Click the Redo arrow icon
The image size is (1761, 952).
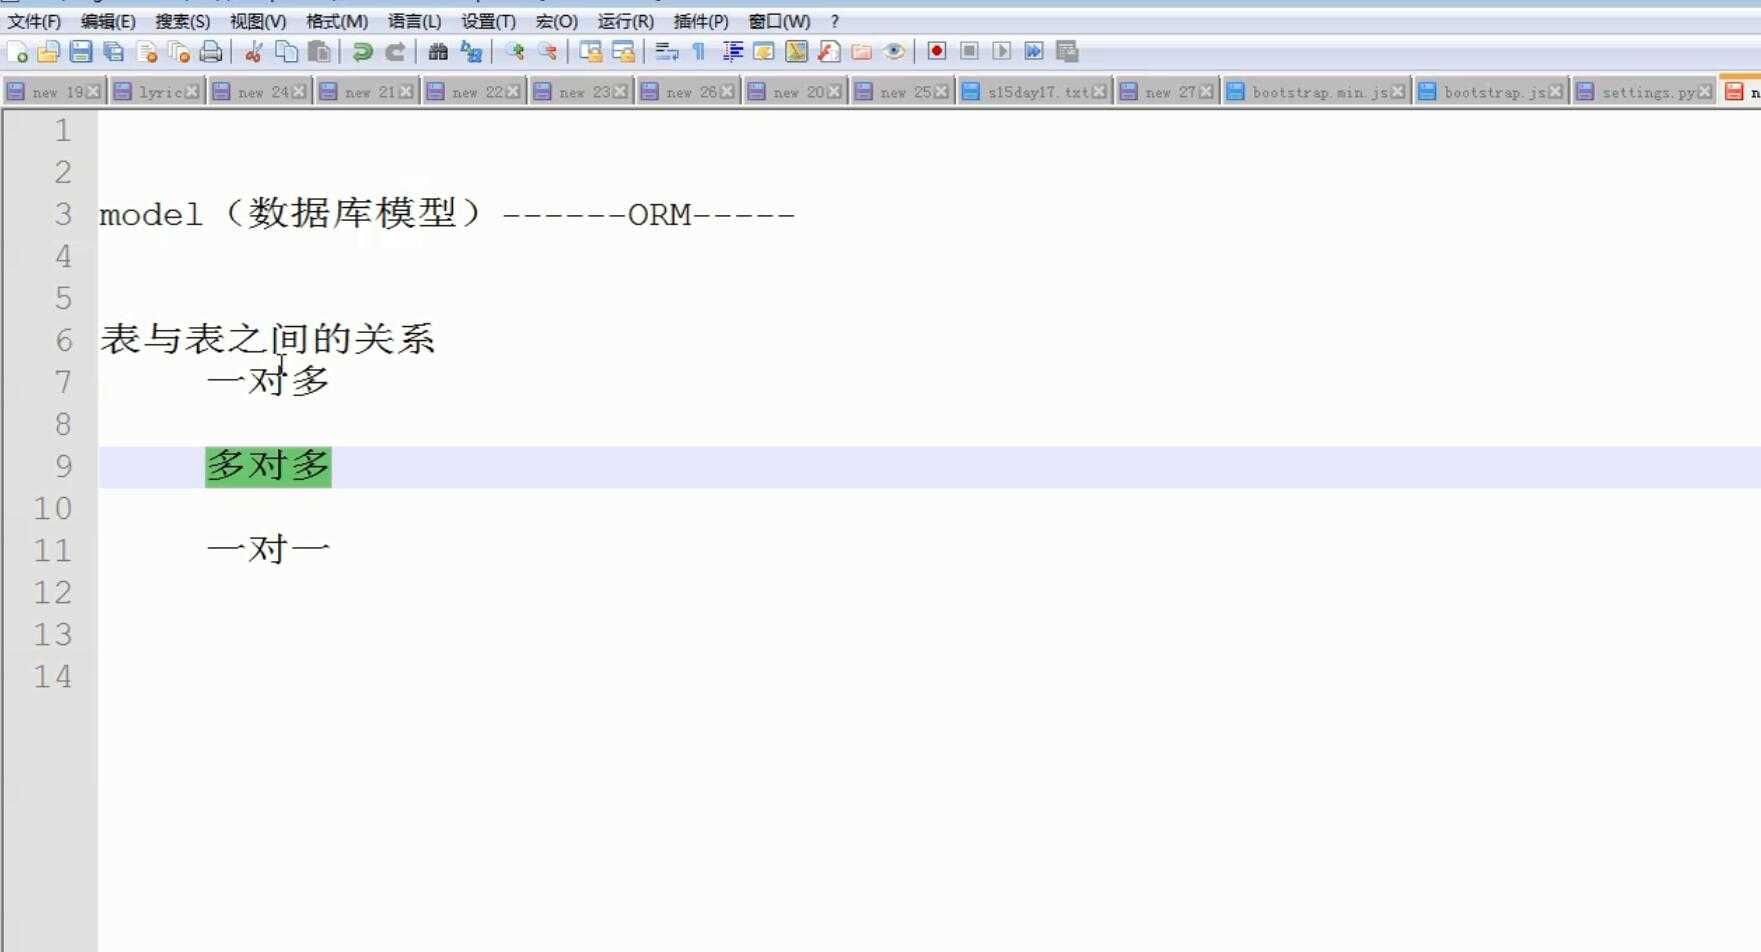coord(395,52)
